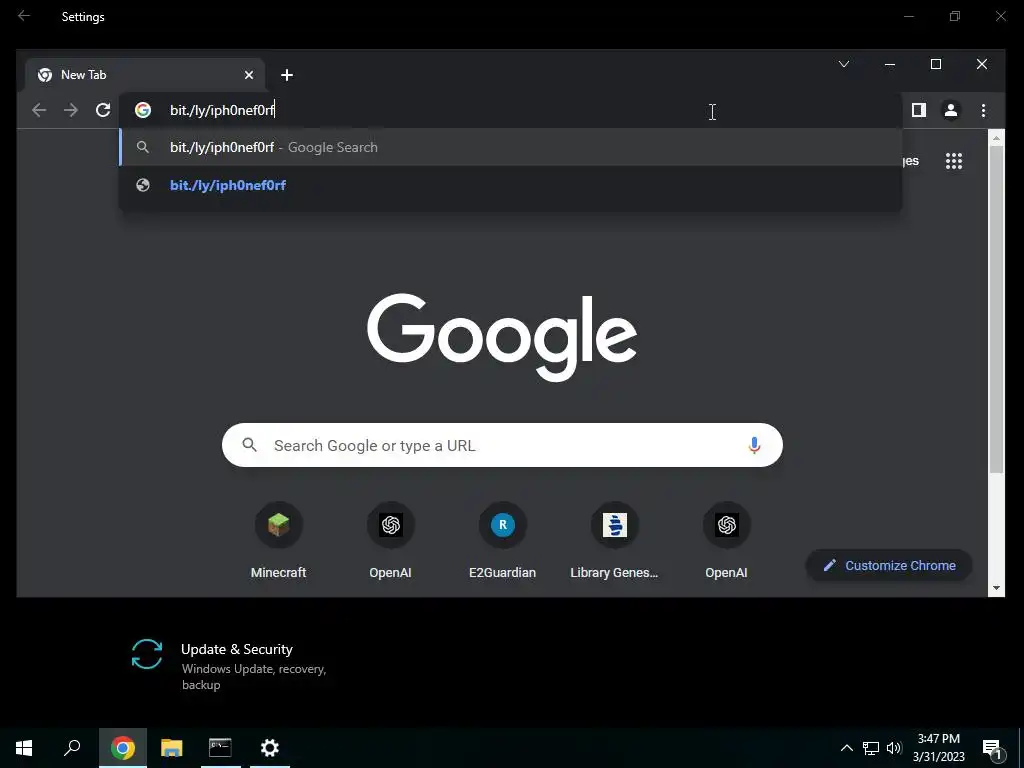
Task: Open the Chrome side panel icon
Action: coord(919,110)
